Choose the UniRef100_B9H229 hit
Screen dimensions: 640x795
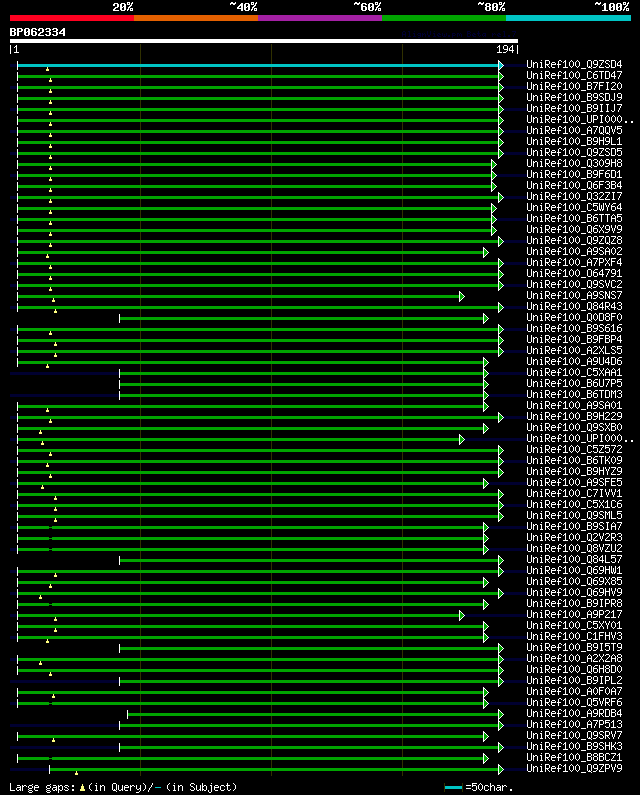(x=574, y=417)
